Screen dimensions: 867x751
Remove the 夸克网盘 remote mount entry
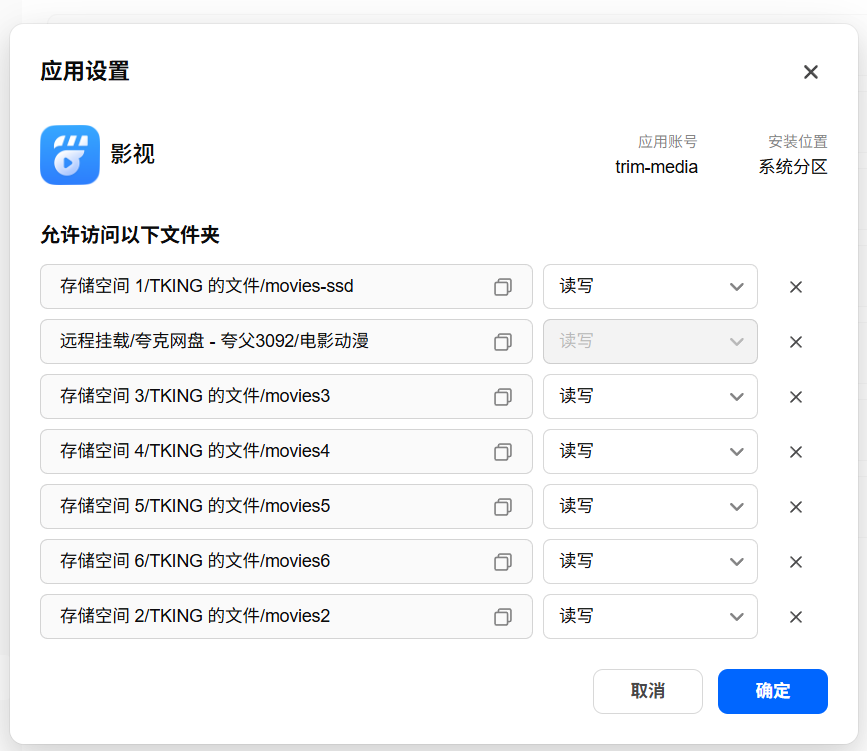(796, 342)
